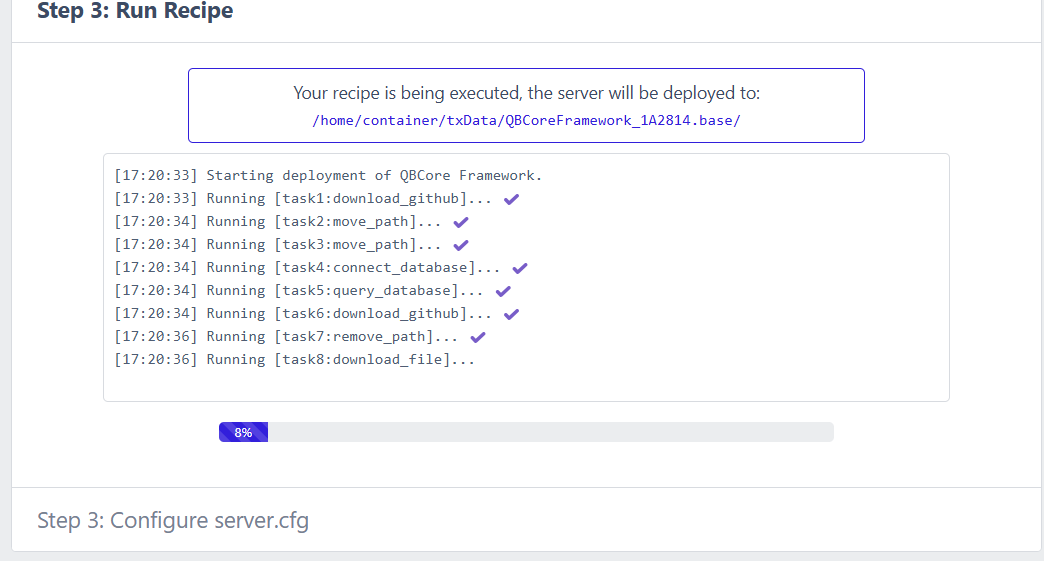This screenshot has height=561, width=1044.
Task: Click the 8% deployment progress bar
Action: [x=526, y=432]
